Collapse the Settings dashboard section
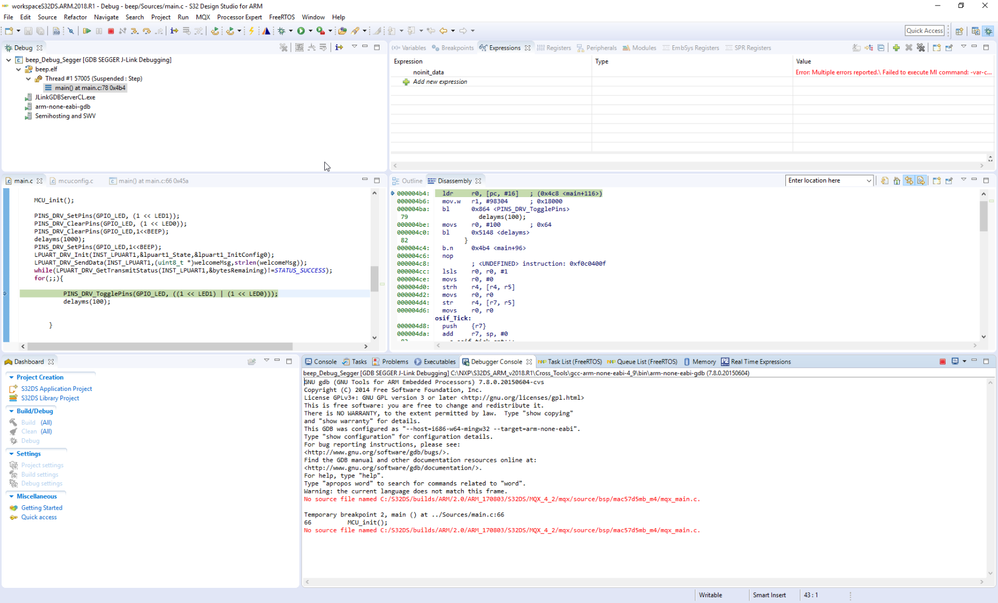Viewport: 998px width, 603px height. pyautogui.click(x=11, y=454)
